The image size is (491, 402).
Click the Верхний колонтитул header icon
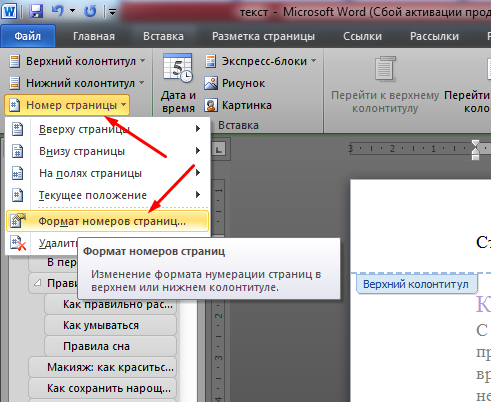tap(14, 61)
